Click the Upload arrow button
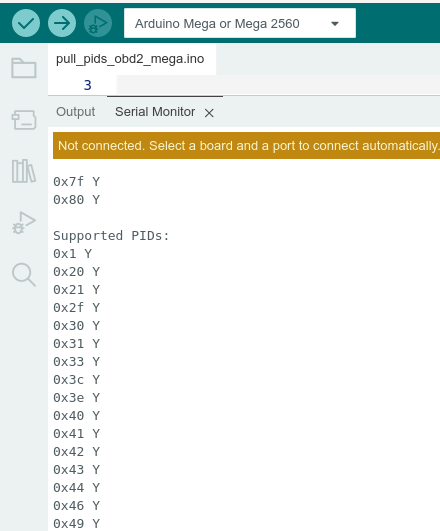The height and width of the screenshot is (531, 440). 62,23
